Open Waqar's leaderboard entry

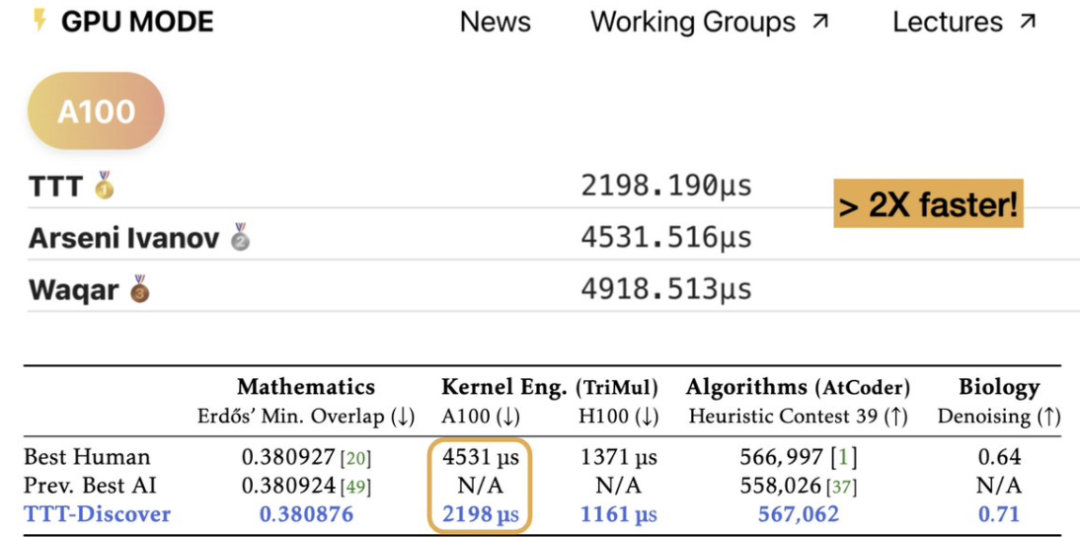point(75,290)
